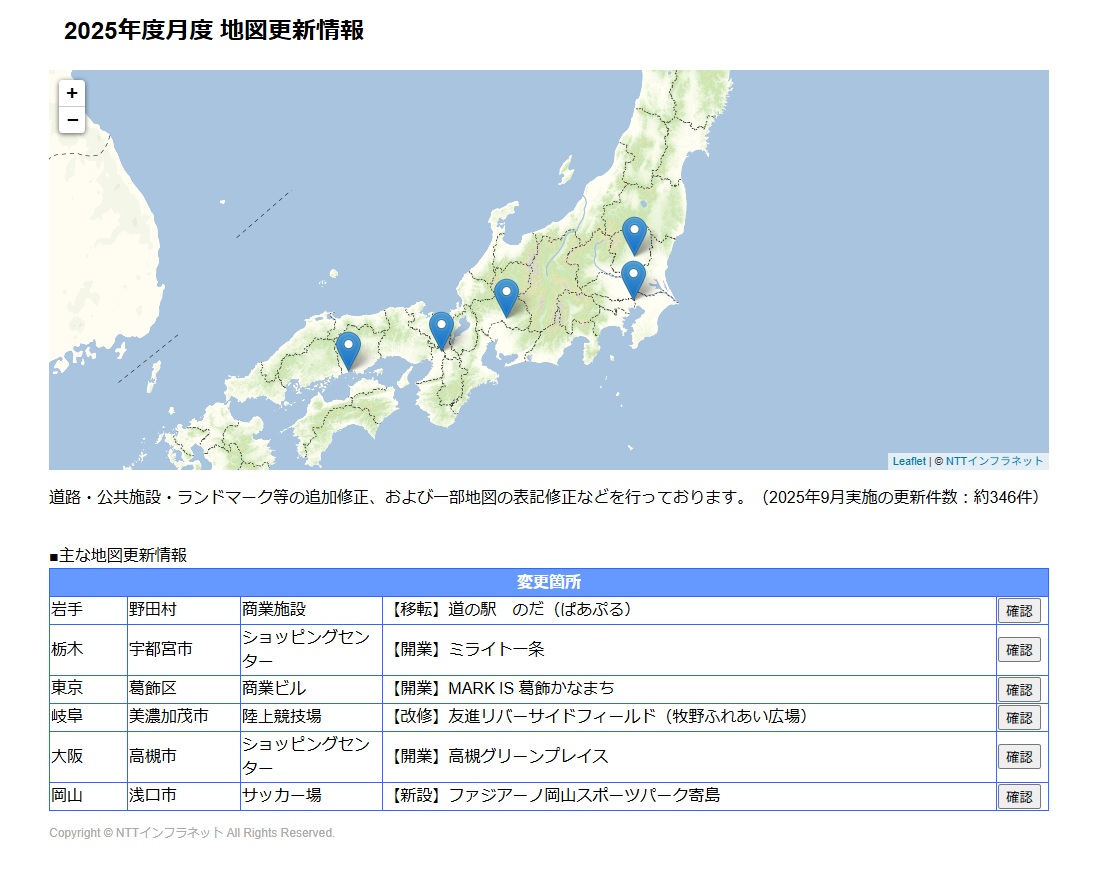This screenshot has width=1097, height=869.
Task: Select the Tochigi map marker pin
Action: pos(635,236)
